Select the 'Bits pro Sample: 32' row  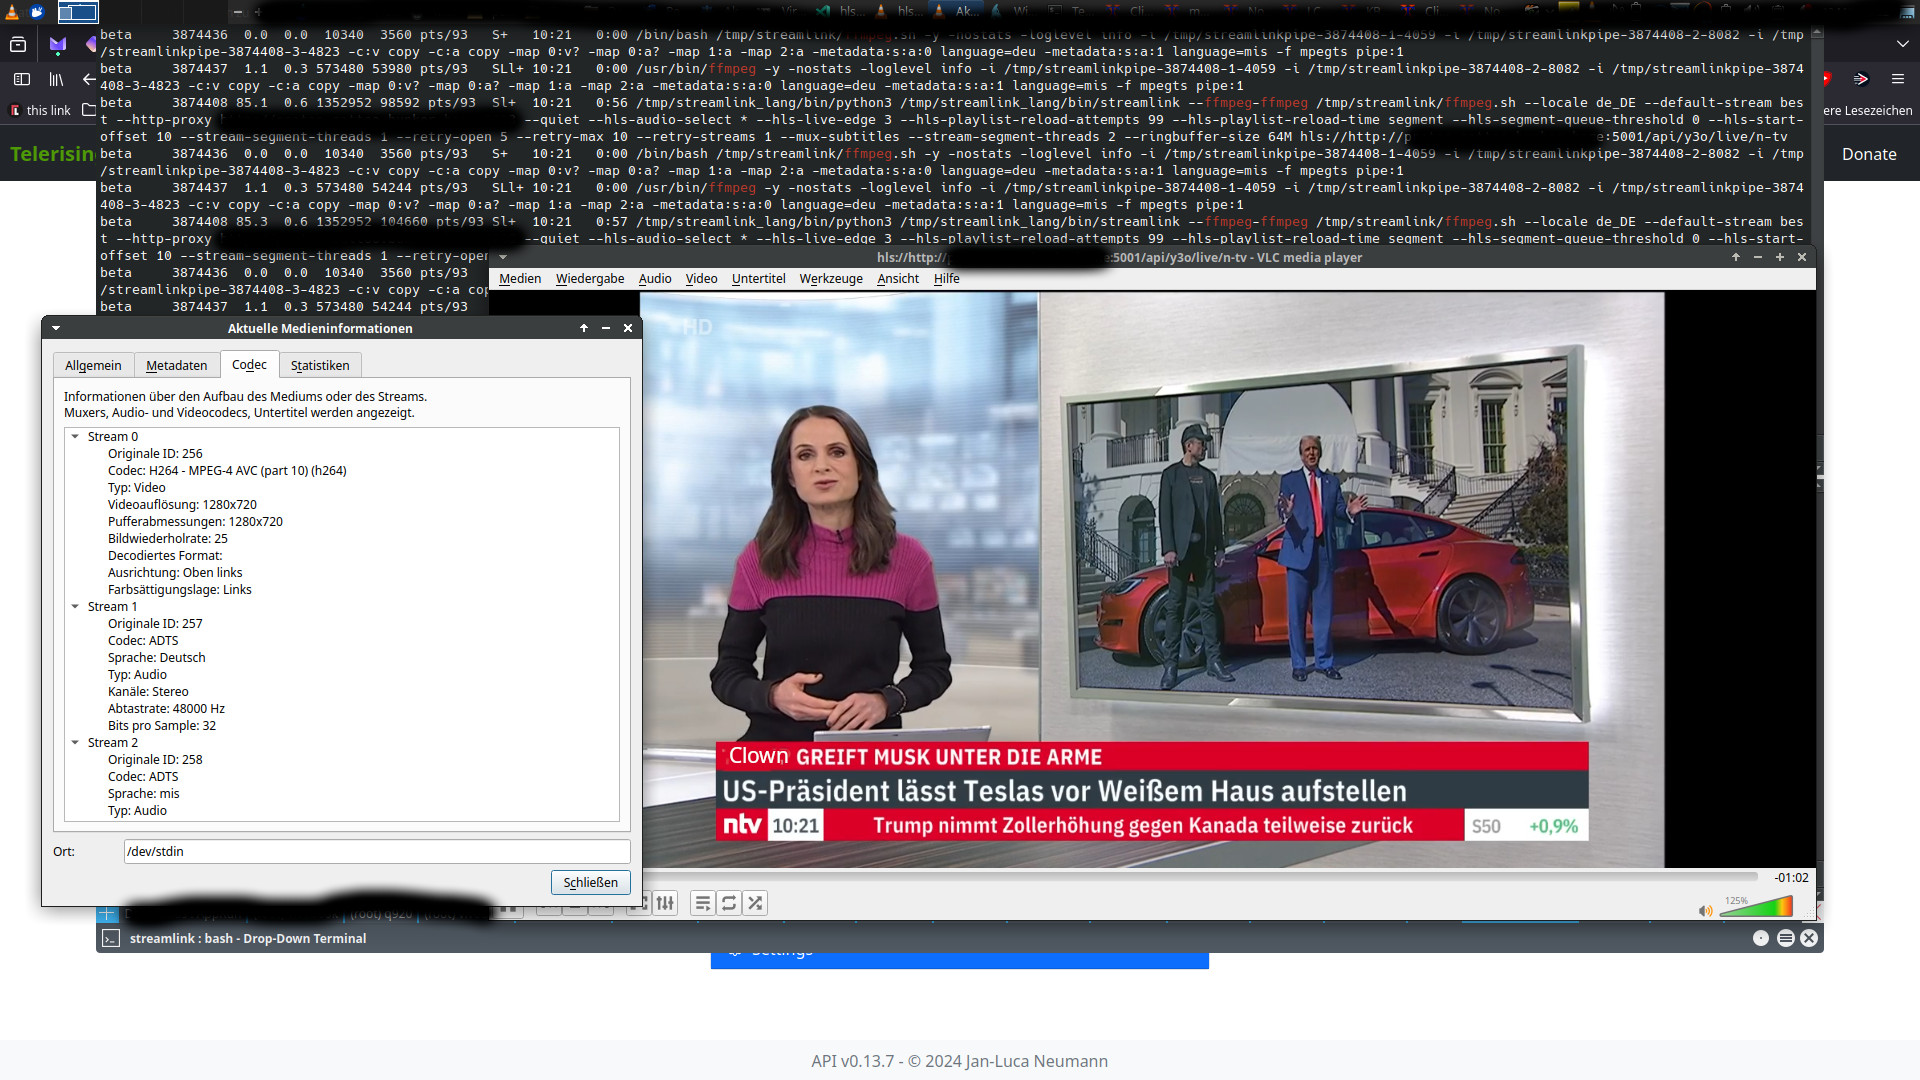[x=162, y=726]
